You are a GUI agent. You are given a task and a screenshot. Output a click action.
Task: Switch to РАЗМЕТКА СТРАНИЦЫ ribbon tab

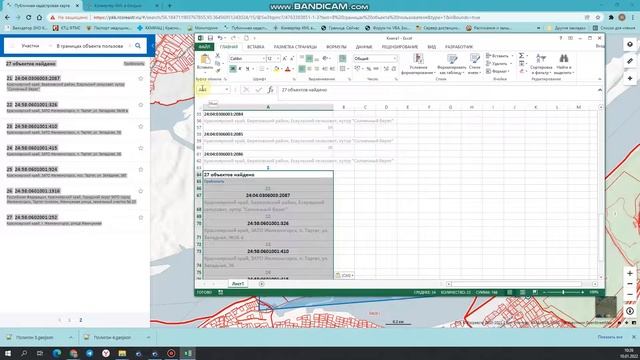tap(296, 47)
